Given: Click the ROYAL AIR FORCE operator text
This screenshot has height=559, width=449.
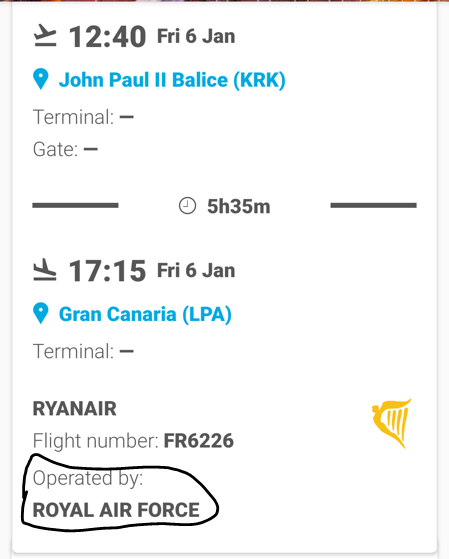Looking at the screenshot, I should [x=116, y=510].
